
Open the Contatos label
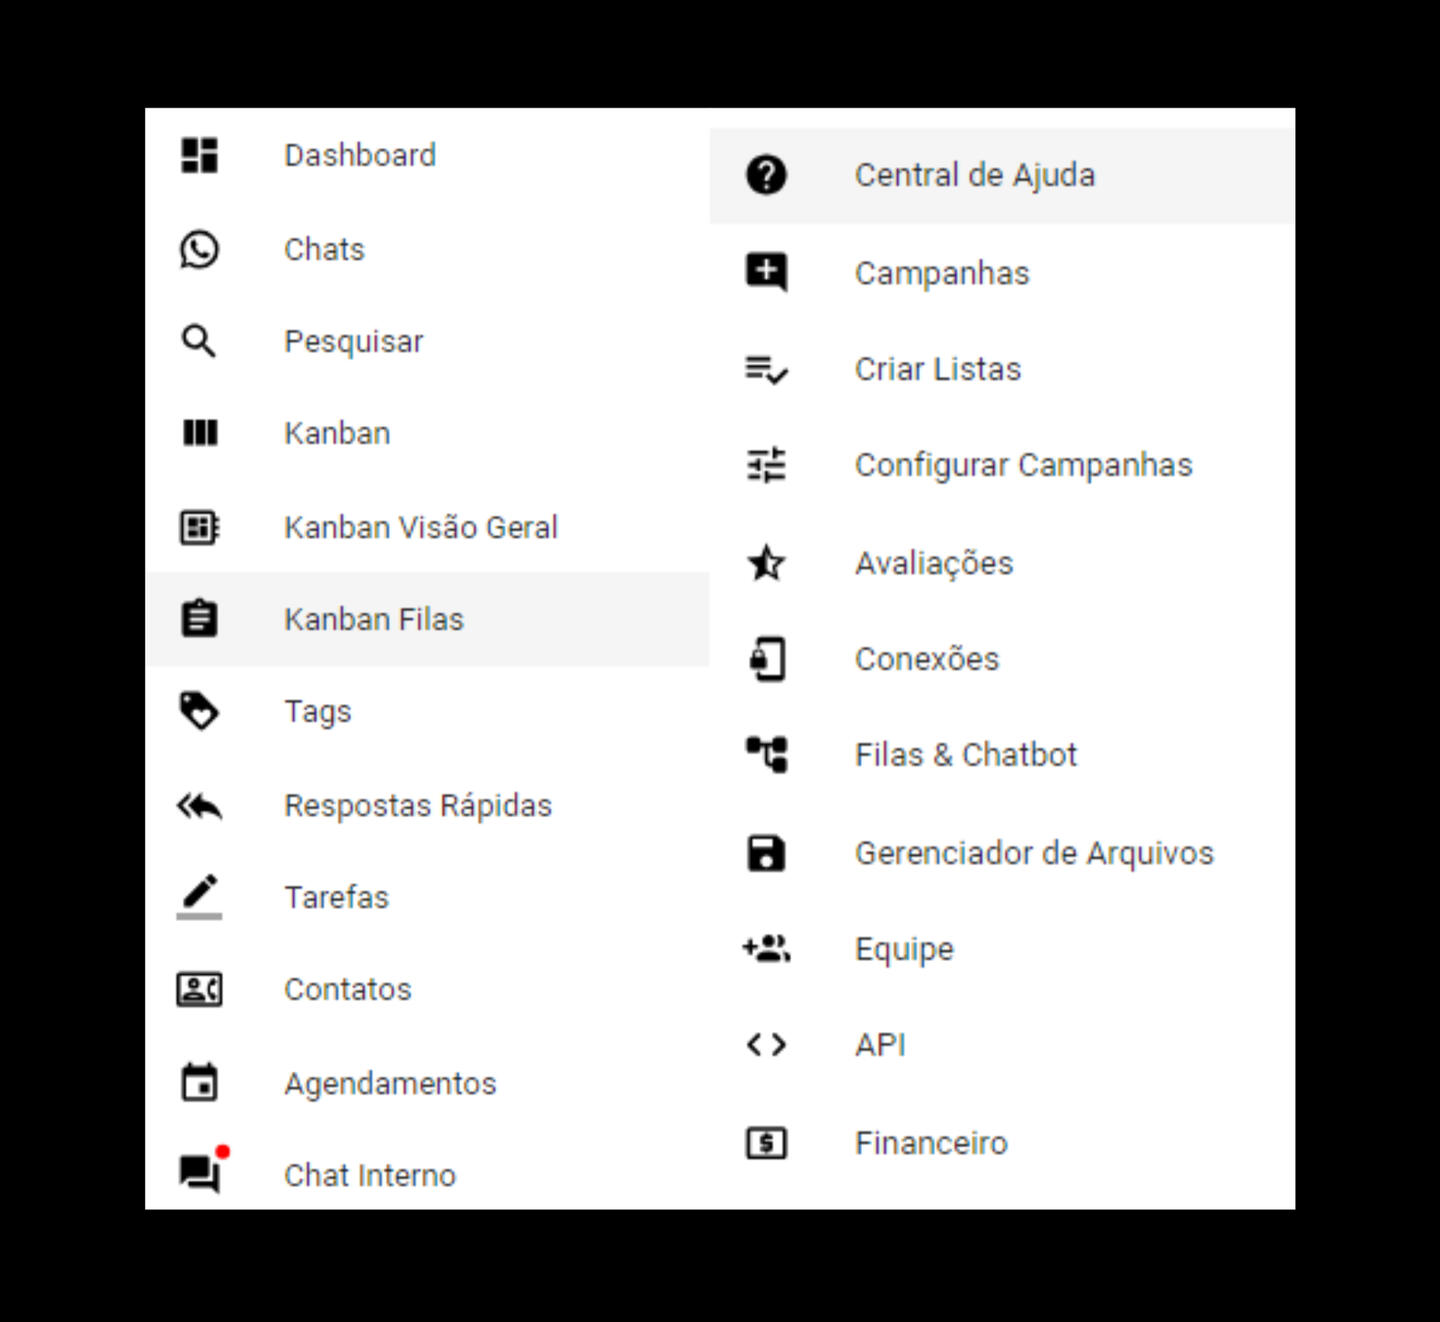point(347,989)
